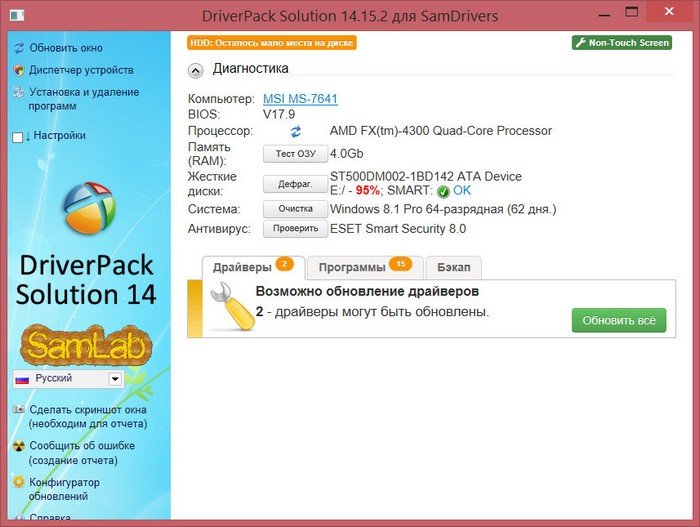The width and height of the screenshot is (700, 527).
Task: Click the blue processor refresh icon
Action: pos(296,131)
